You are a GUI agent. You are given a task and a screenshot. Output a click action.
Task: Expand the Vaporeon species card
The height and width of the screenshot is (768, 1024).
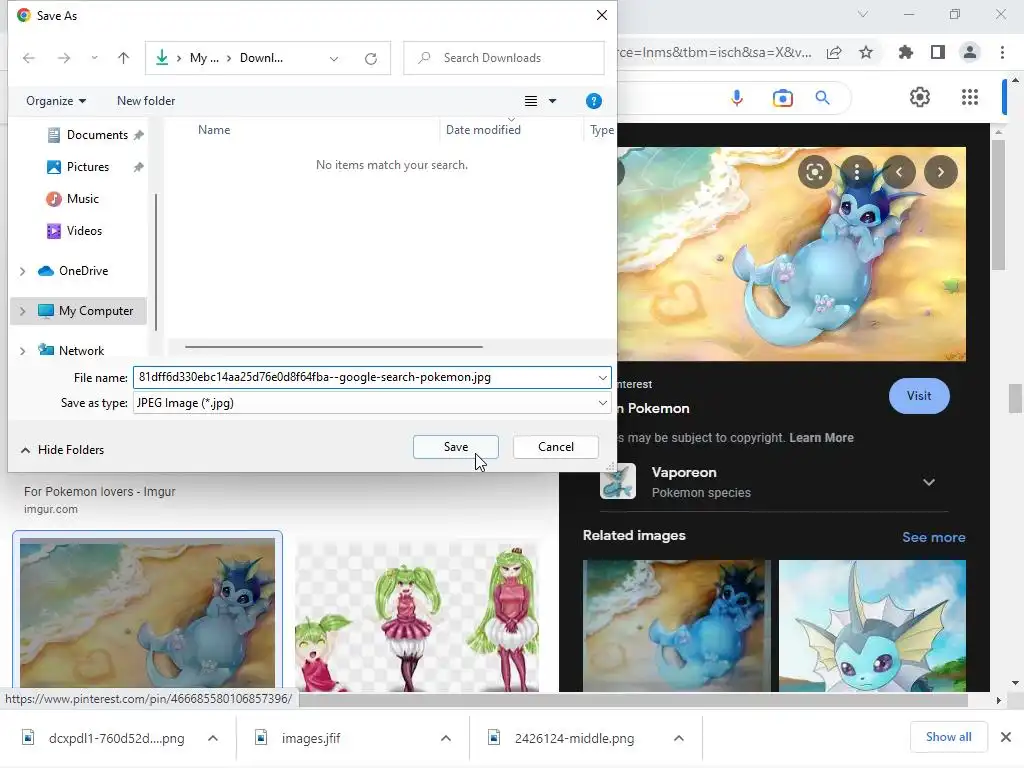pyautogui.click(x=929, y=483)
